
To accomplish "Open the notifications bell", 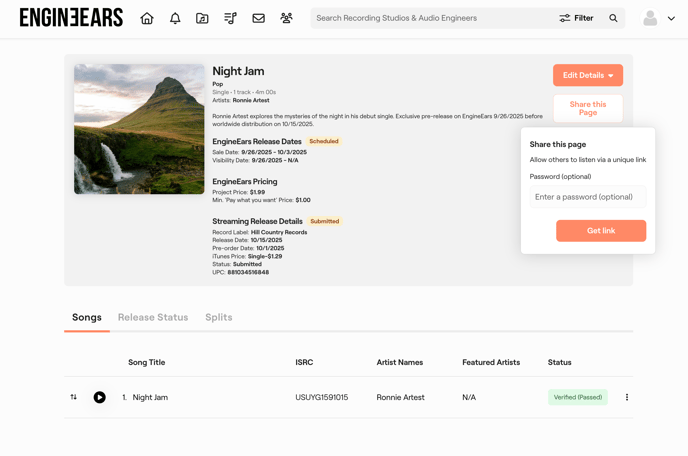I will click(x=175, y=18).
